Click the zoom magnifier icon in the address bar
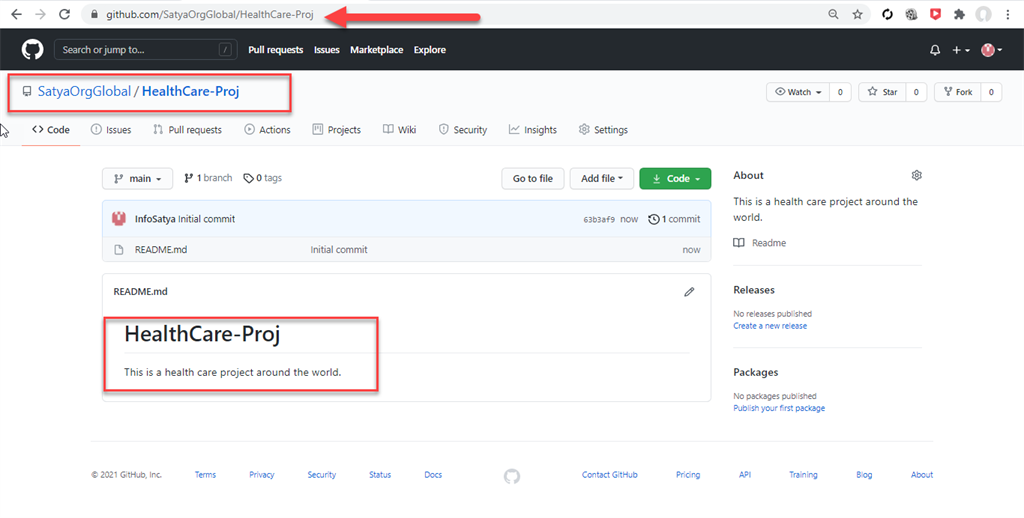 [833, 14]
